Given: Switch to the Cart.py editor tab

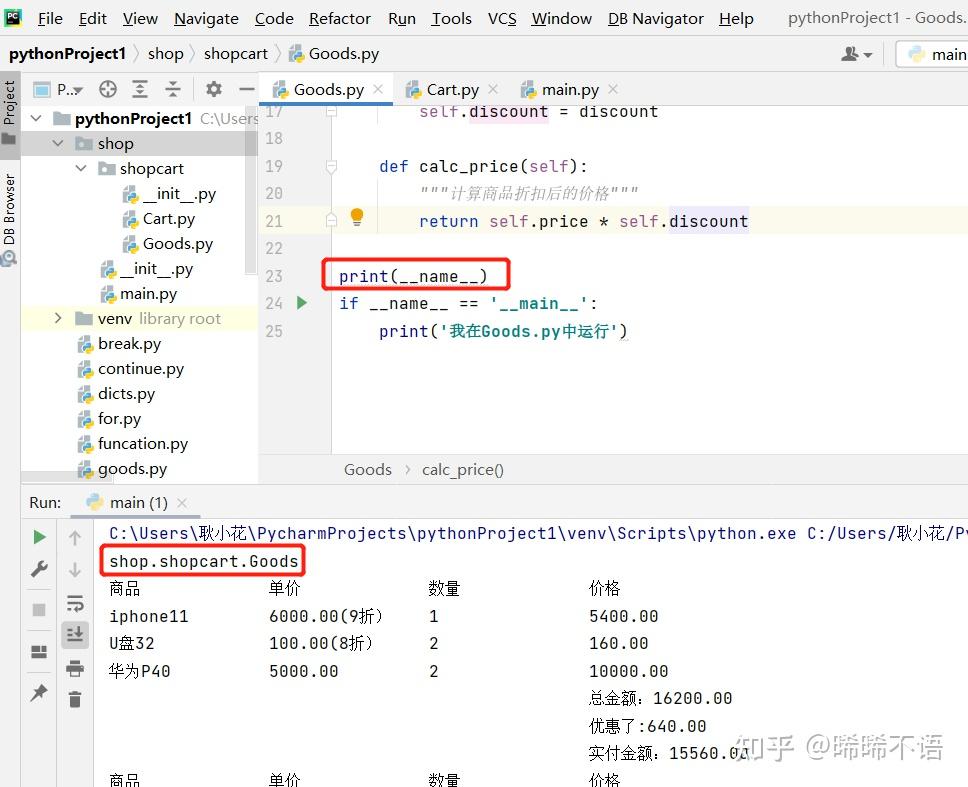Looking at the screenshot, I should [x=452, y=90].
